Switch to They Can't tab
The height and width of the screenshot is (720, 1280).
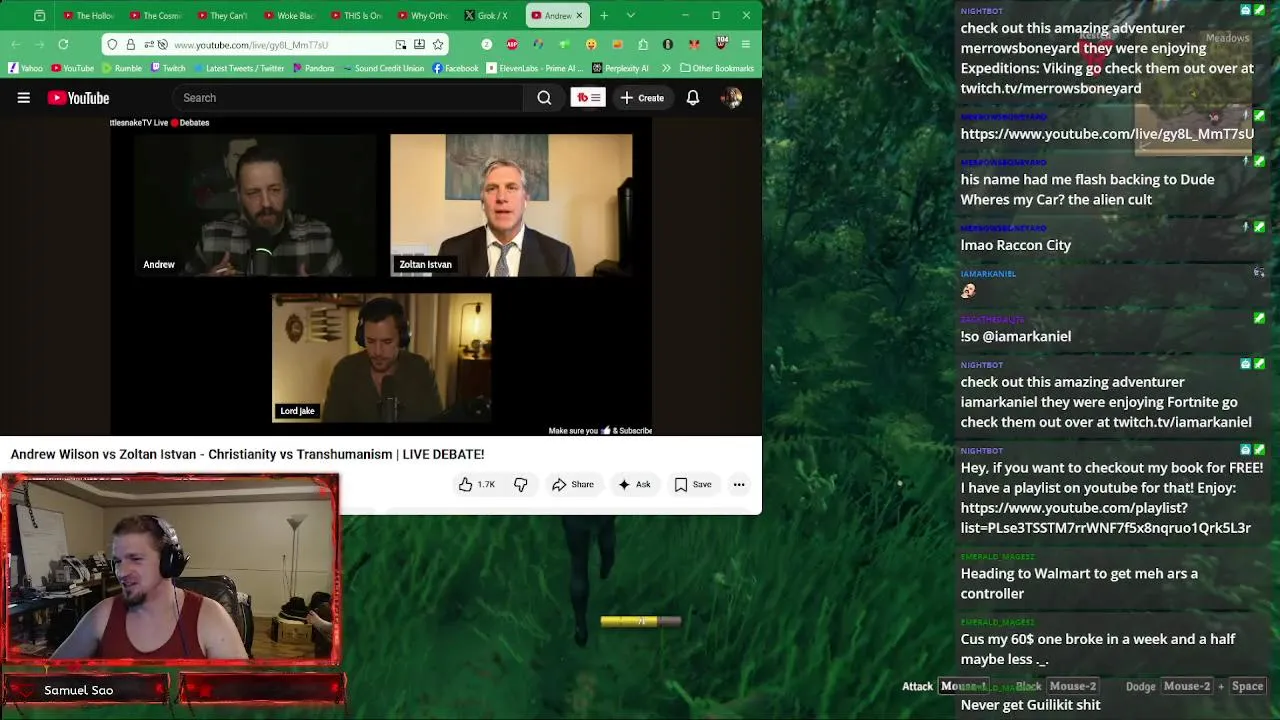tap(222, 15)
